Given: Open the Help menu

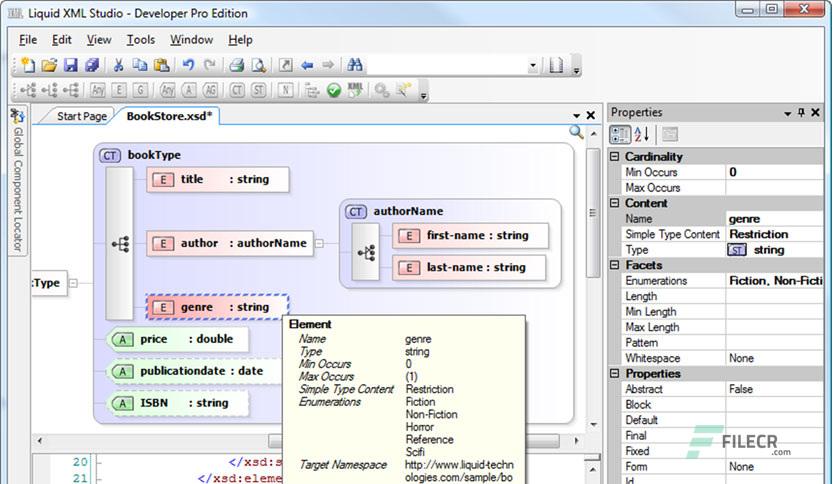Looking at the screenshot, I should (x=240, y=39).
